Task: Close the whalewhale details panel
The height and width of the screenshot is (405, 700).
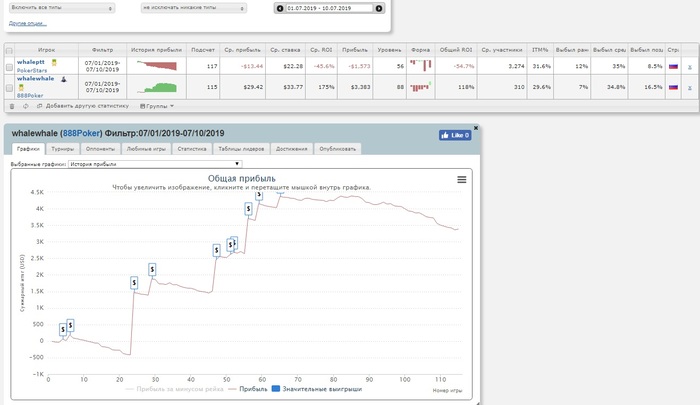Action: click(x=476, y=128)
